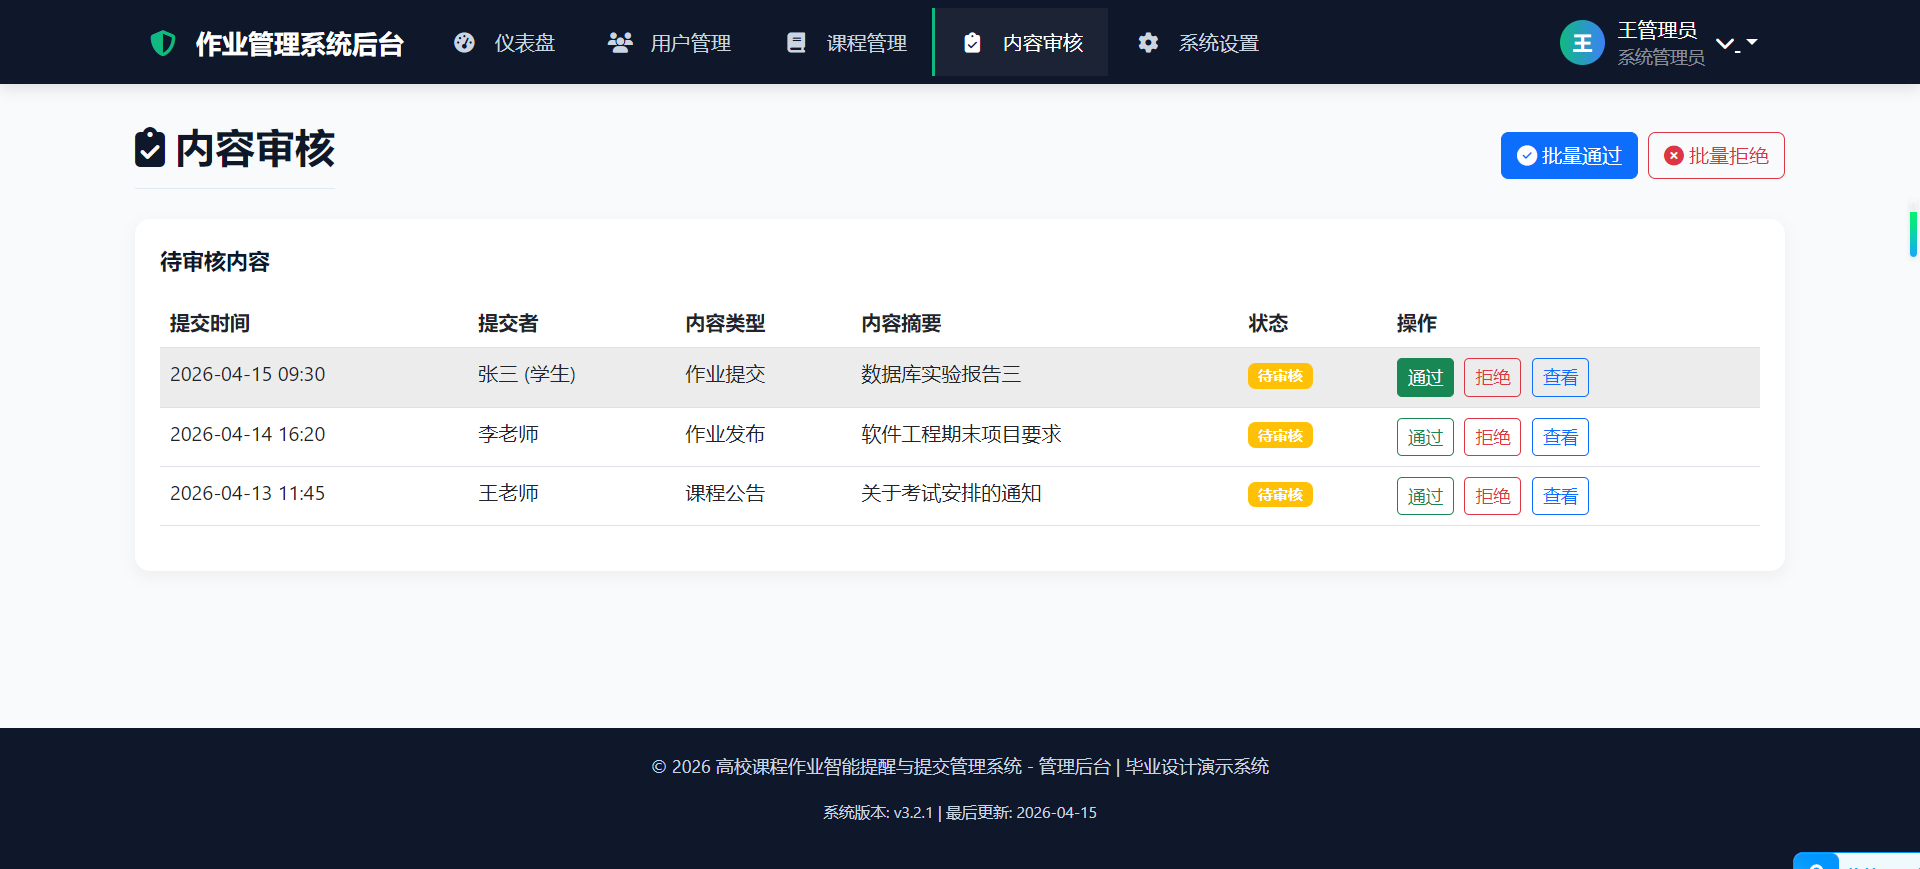The image size is (1920, 869).
Task: Click content type 课程公告
Action: (x=725, y=493)
